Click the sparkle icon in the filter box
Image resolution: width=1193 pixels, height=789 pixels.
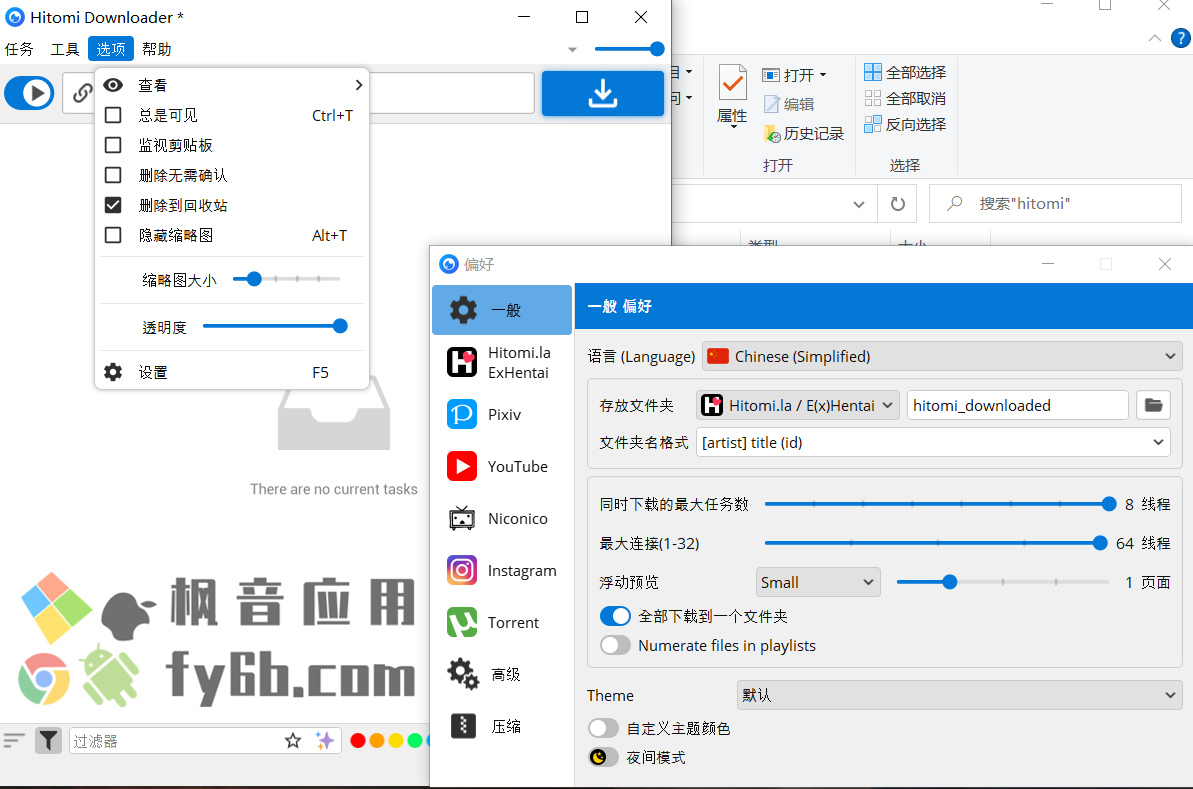click(325, 740)
